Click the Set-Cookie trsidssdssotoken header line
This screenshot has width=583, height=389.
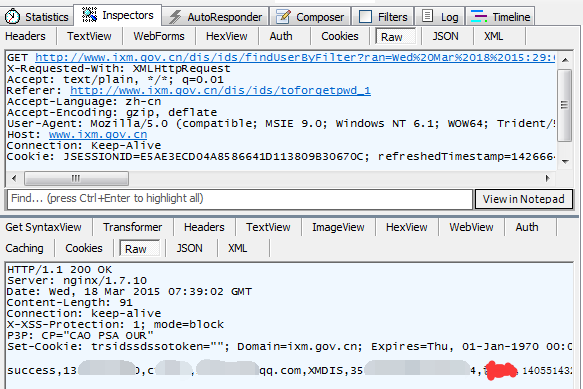[x=290, y=347]
